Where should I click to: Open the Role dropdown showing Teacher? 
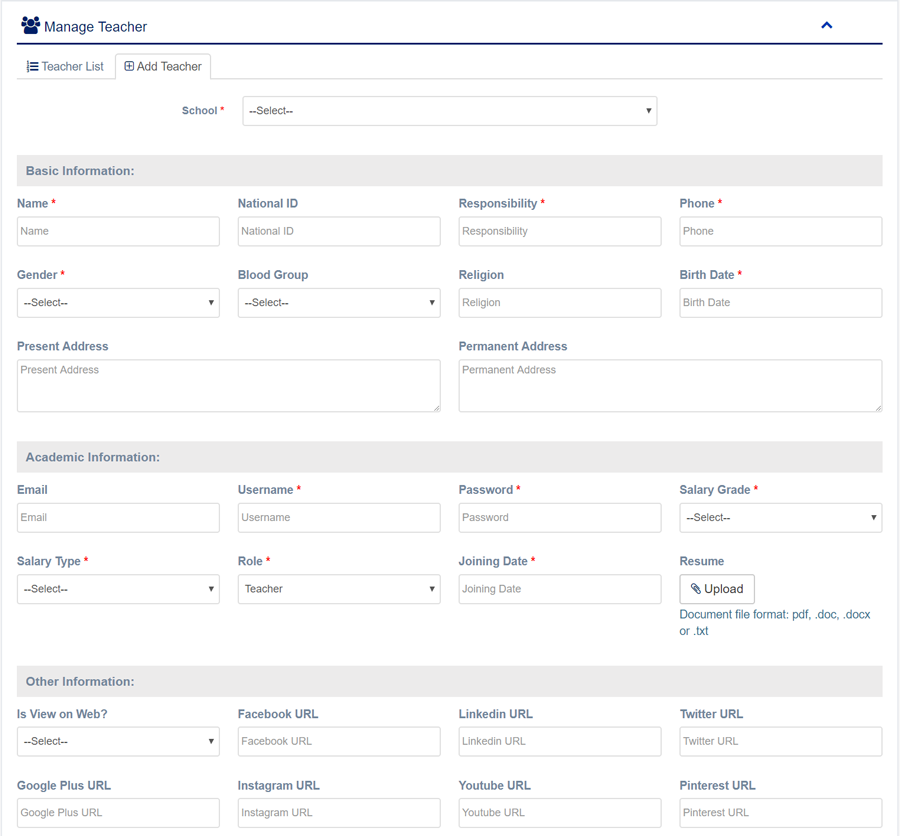339,589
